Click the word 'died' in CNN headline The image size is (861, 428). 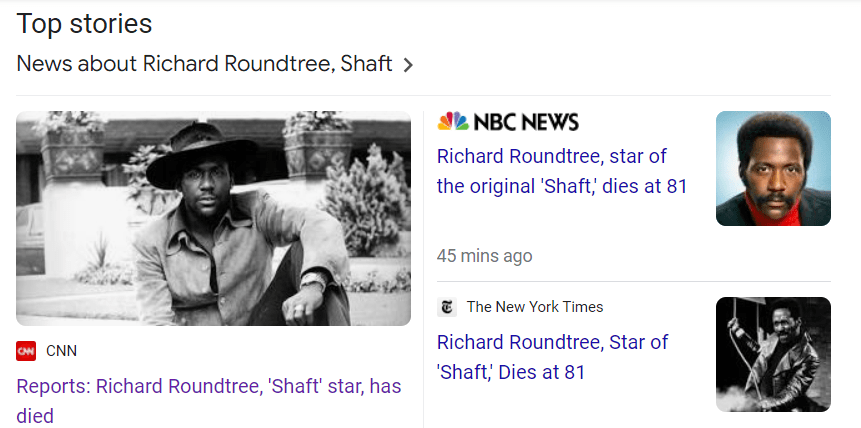[35, 416]
